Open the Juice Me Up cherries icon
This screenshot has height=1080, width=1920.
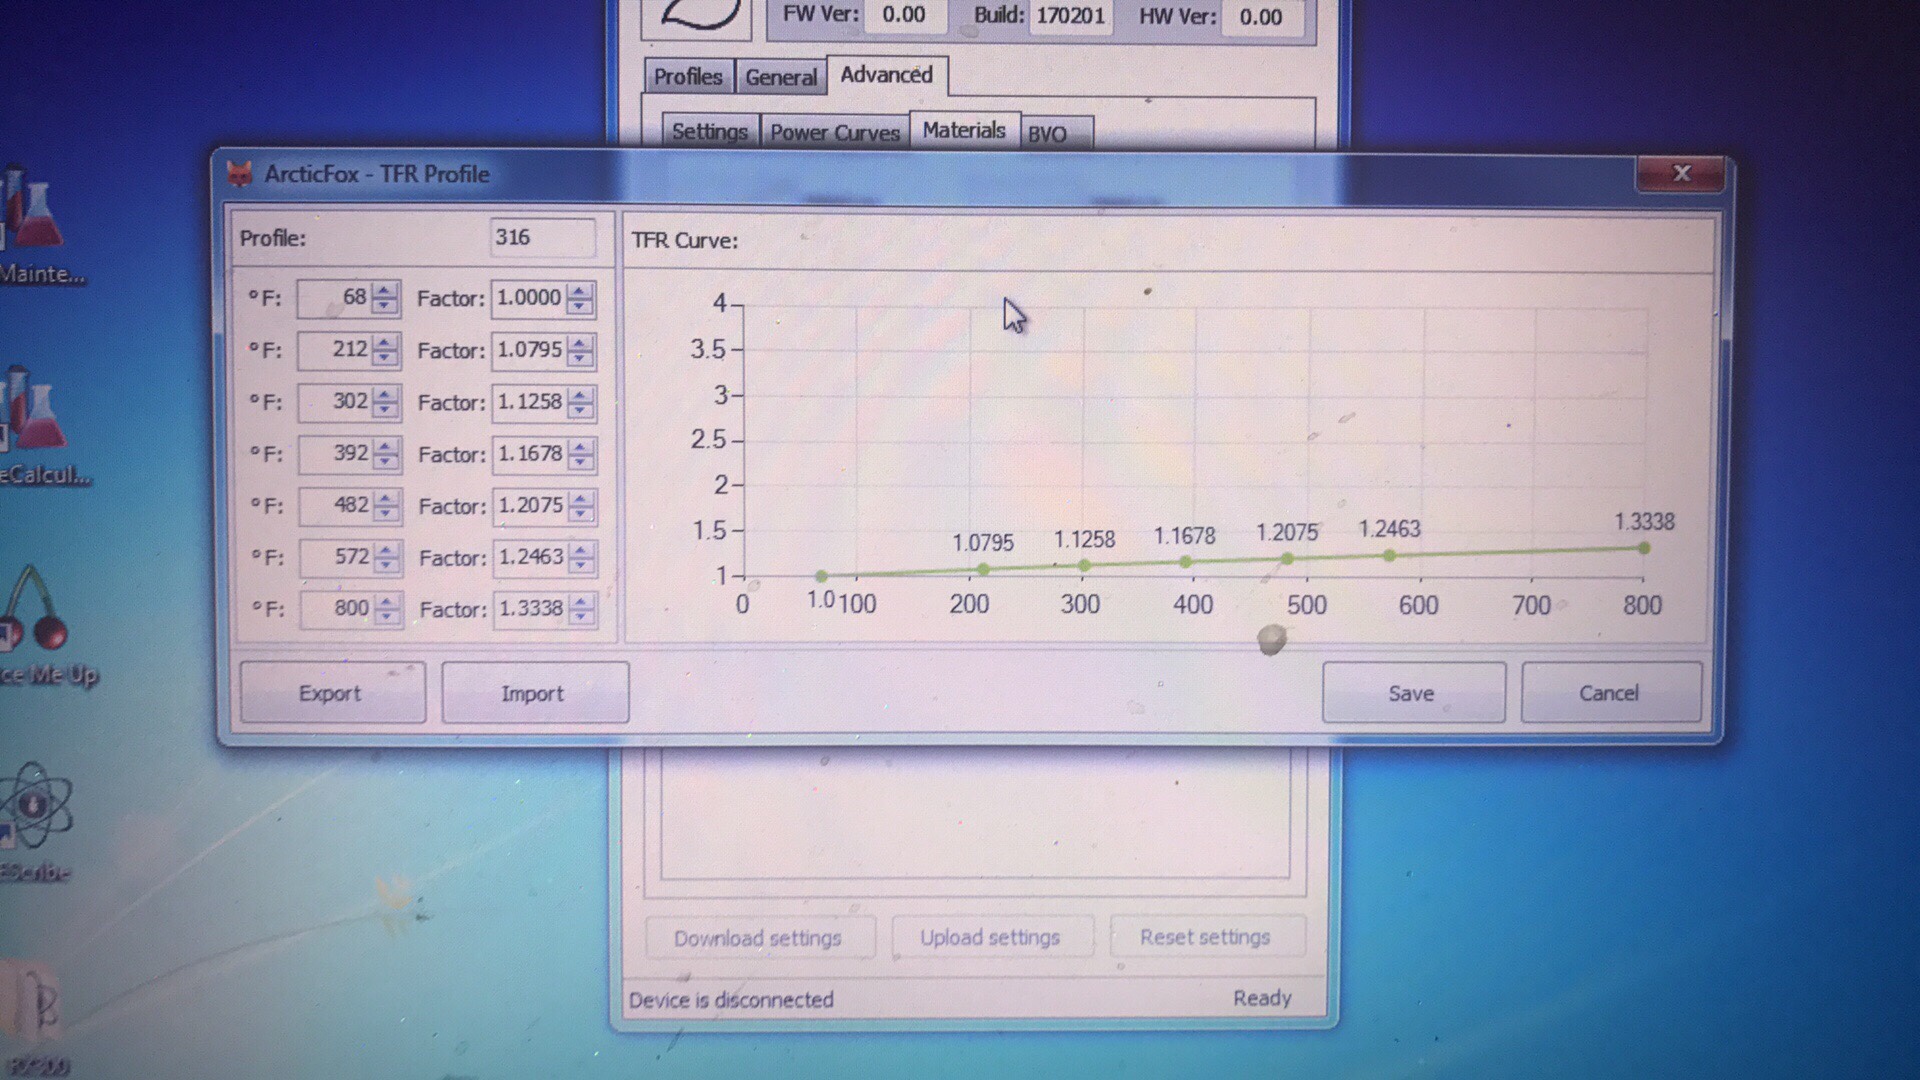[35, 610]
